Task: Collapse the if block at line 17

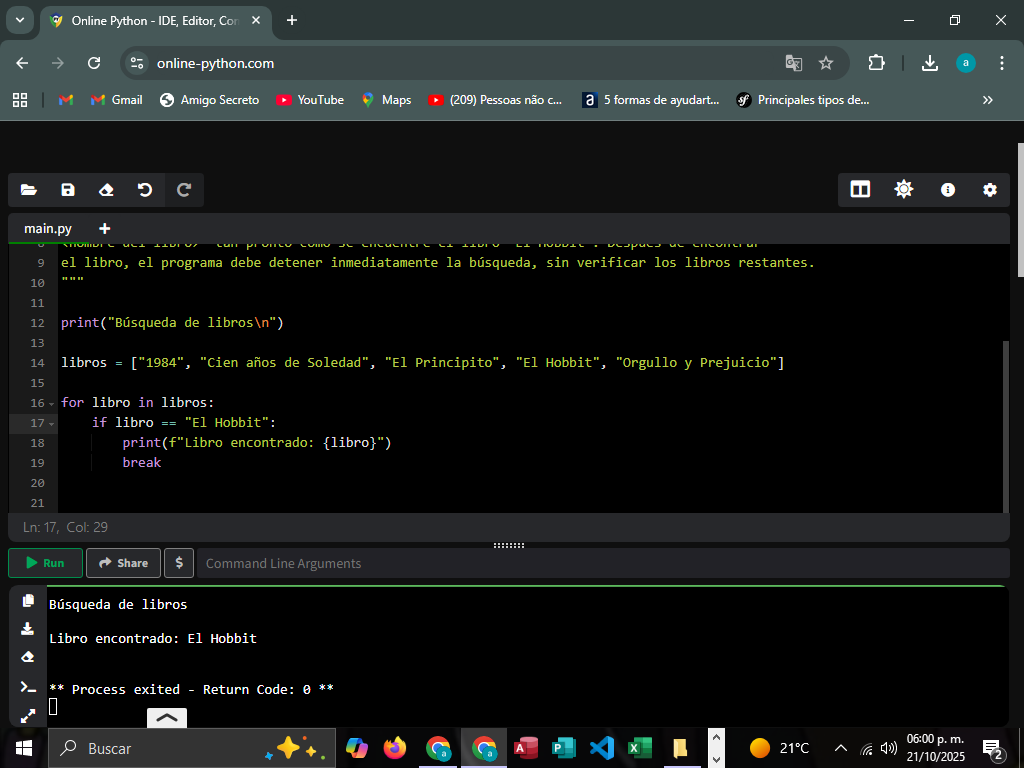Action: (x=51, y=423)
